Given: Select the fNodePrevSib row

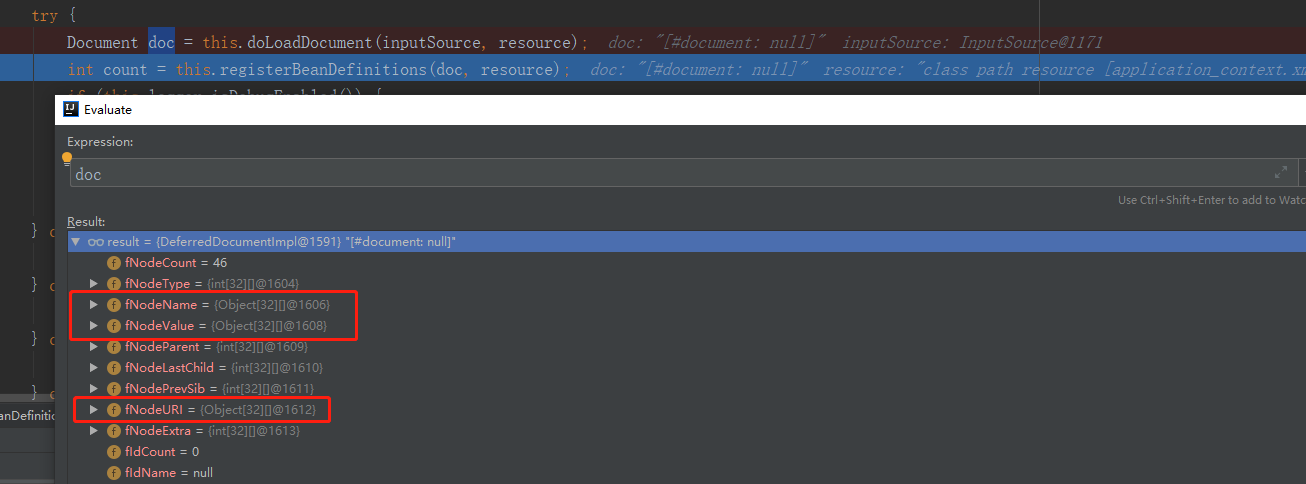Looking at the screenshot, I should point(686,388).
